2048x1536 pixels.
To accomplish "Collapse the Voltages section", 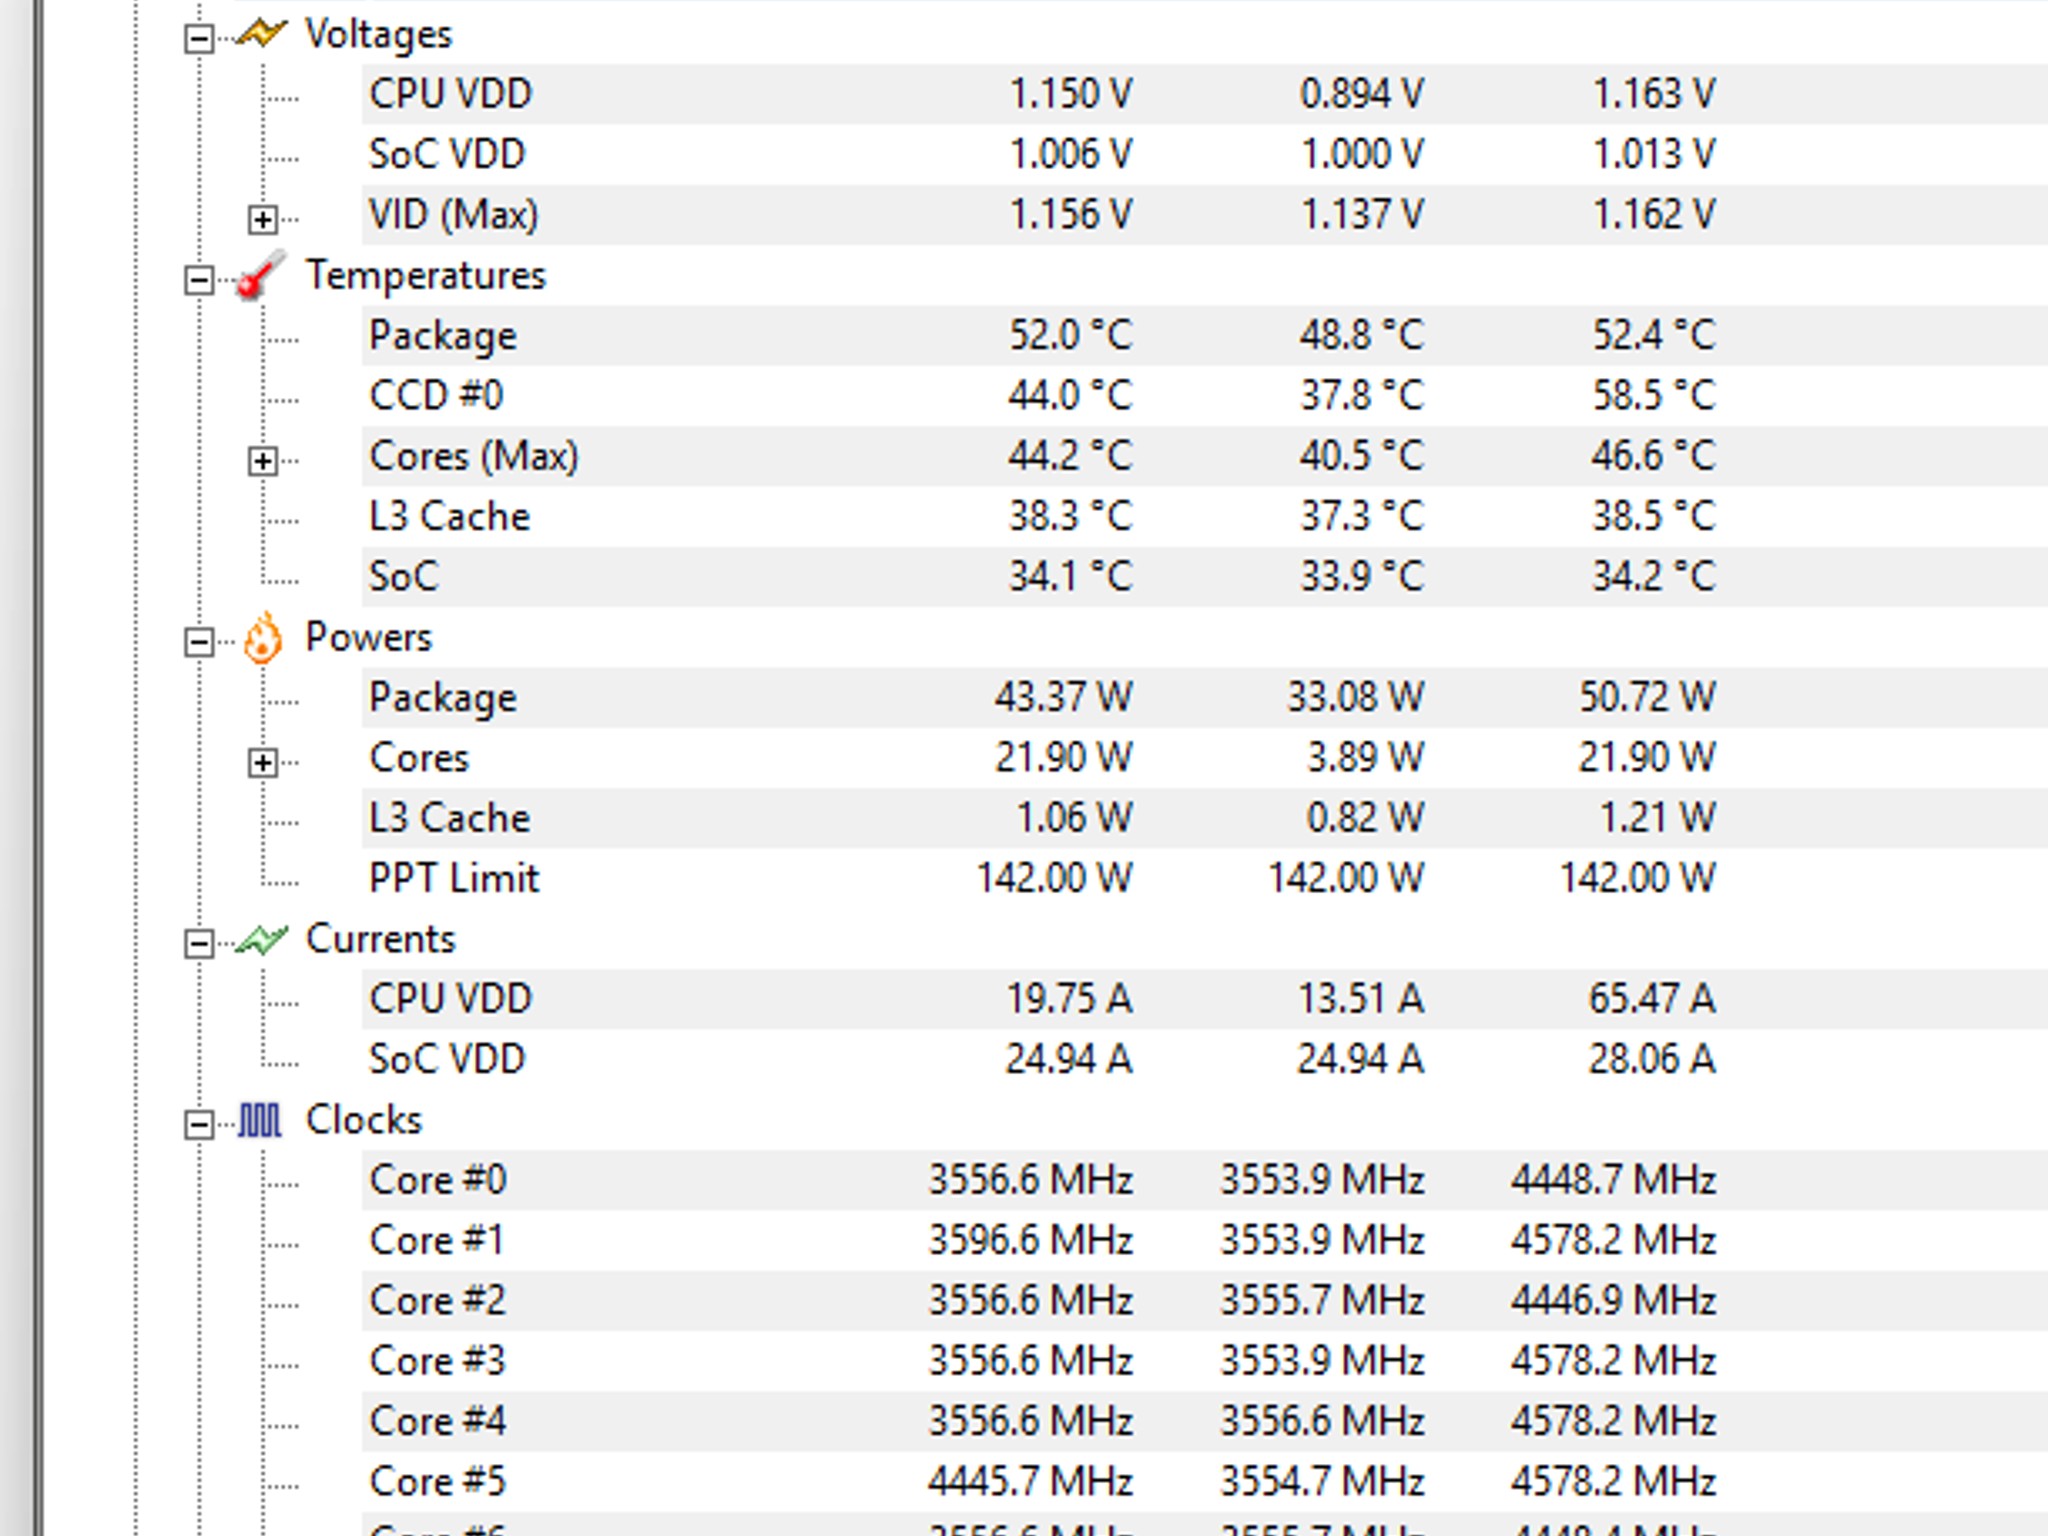I will (x=199, y=39).
